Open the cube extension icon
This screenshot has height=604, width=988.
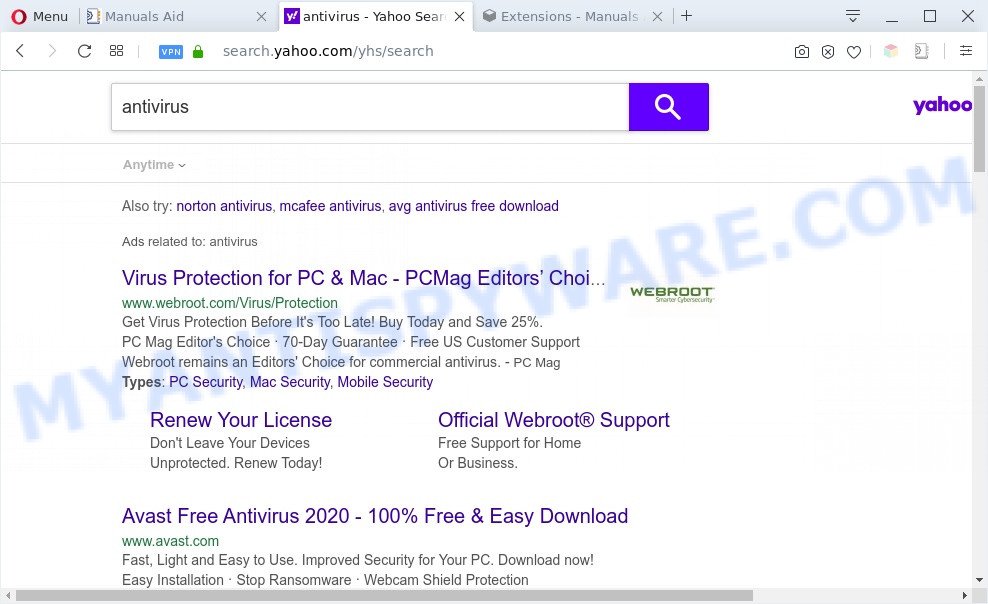pos(890,51)
